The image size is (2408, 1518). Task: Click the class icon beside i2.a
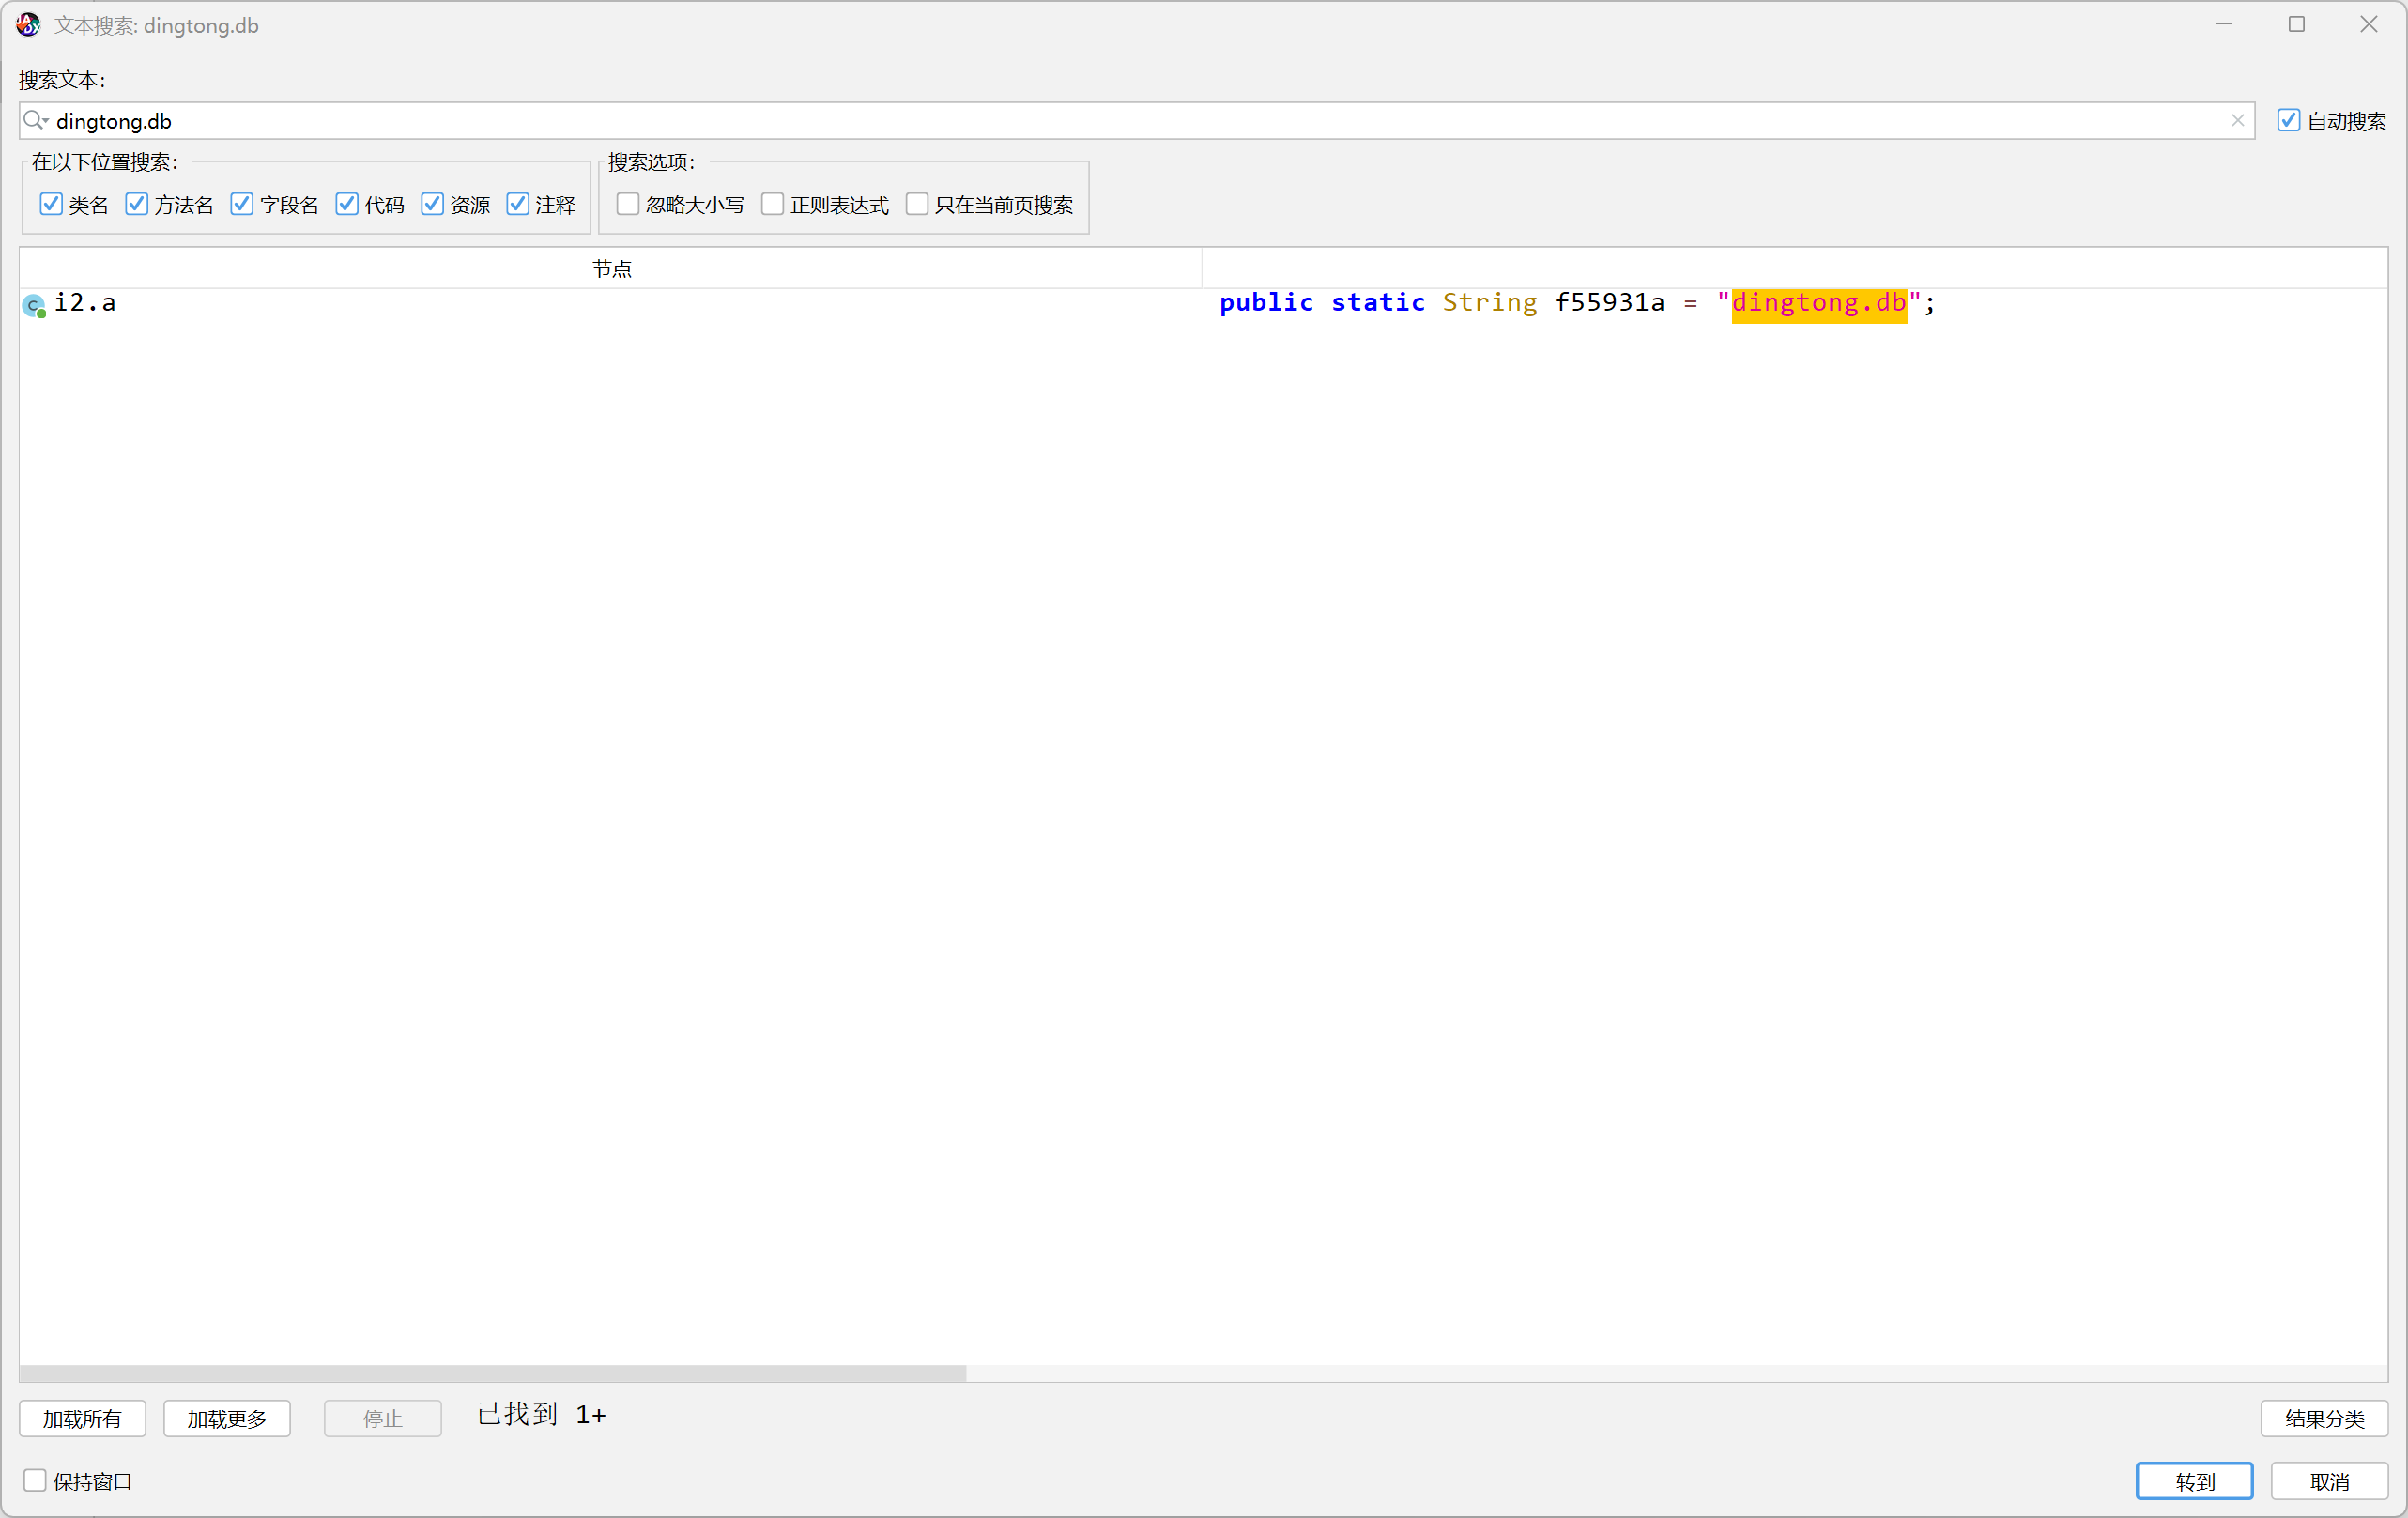coord(34,305)
